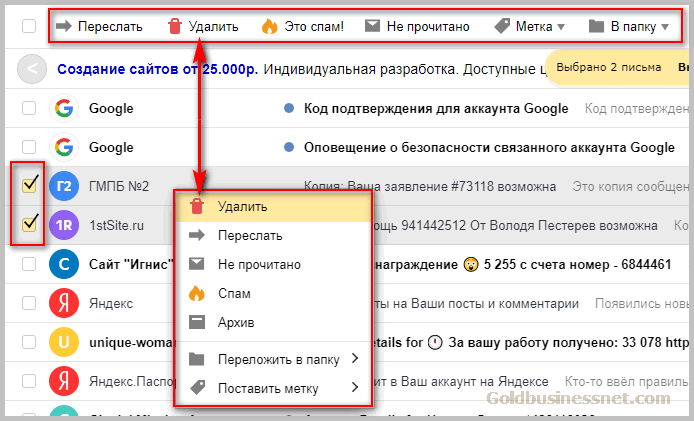The image size is (694, 421).
Task: Open the Метка dropdown arrow
Action: (x=561, y=27)
